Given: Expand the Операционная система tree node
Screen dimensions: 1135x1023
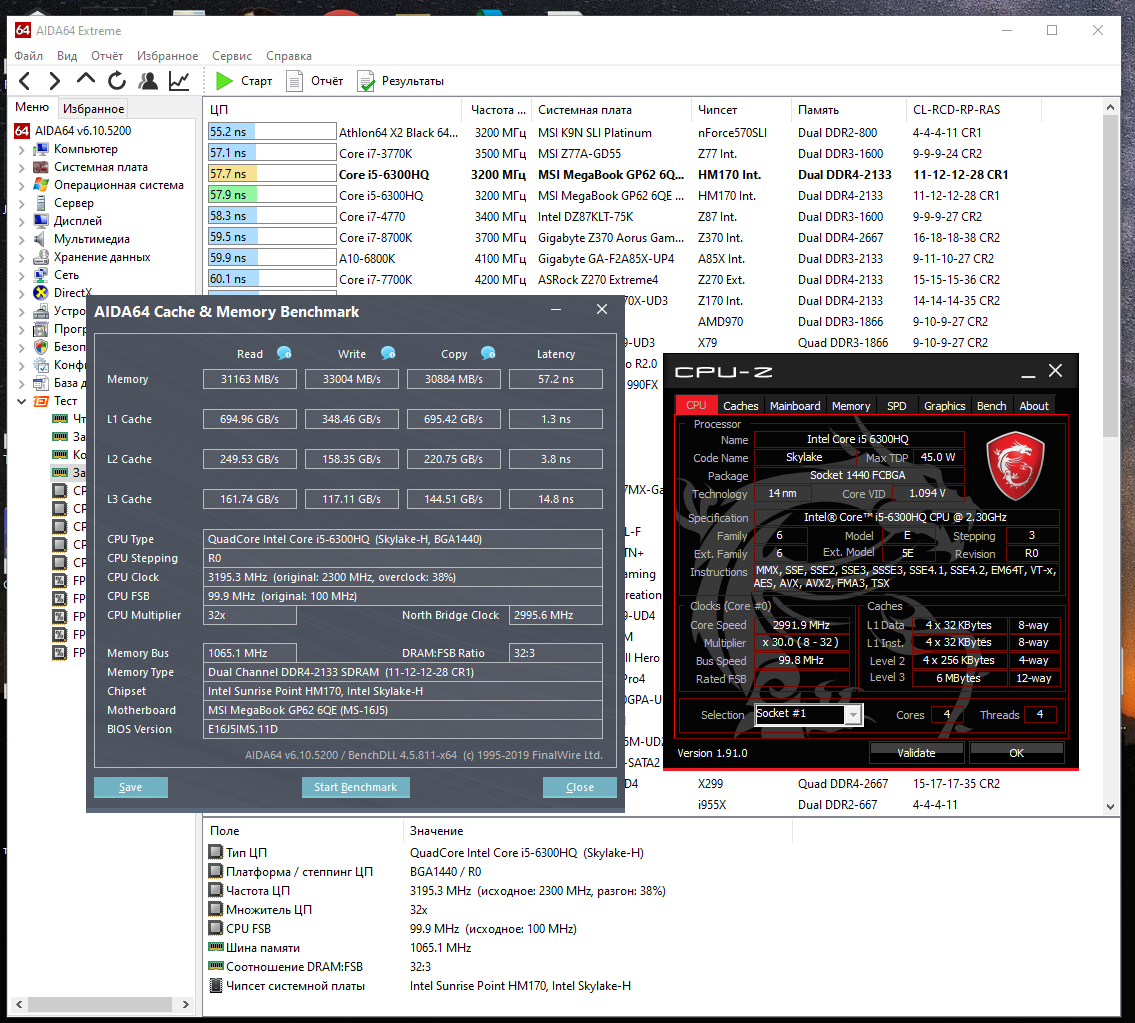Looking at the screenshot, I should click(x=21, y=186).
